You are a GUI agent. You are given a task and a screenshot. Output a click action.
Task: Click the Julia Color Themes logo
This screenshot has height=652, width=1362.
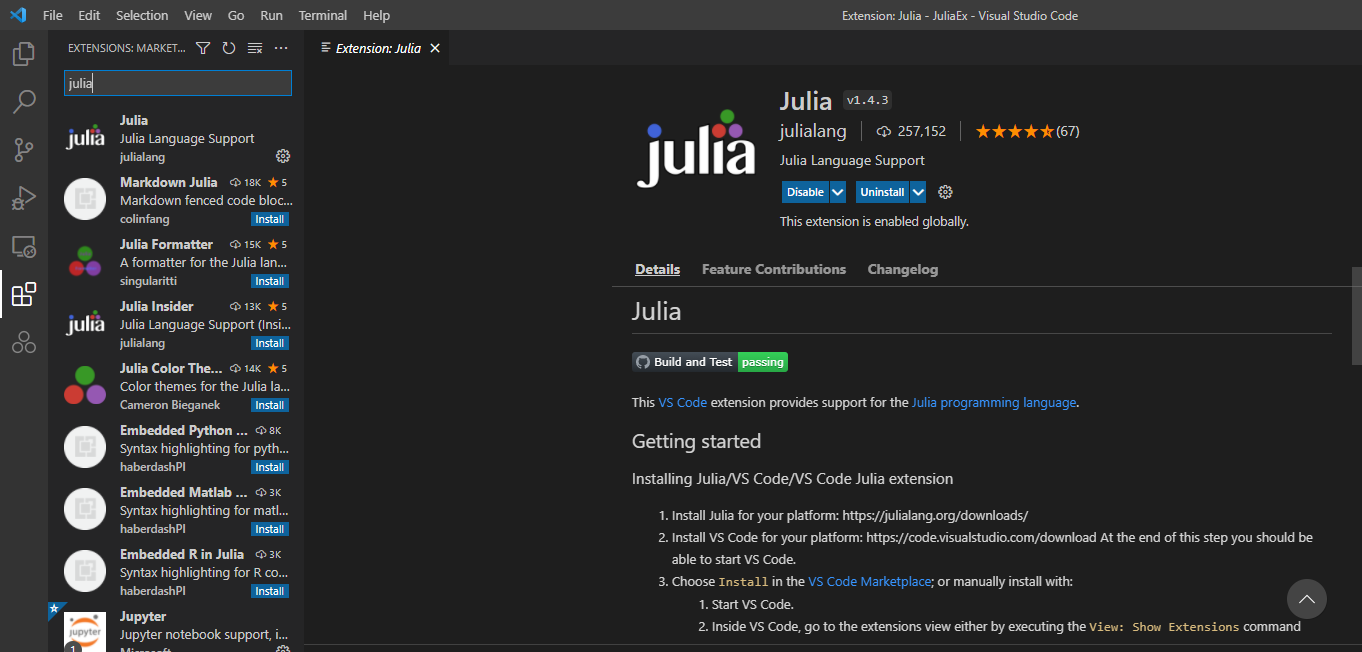pos(85,385)
